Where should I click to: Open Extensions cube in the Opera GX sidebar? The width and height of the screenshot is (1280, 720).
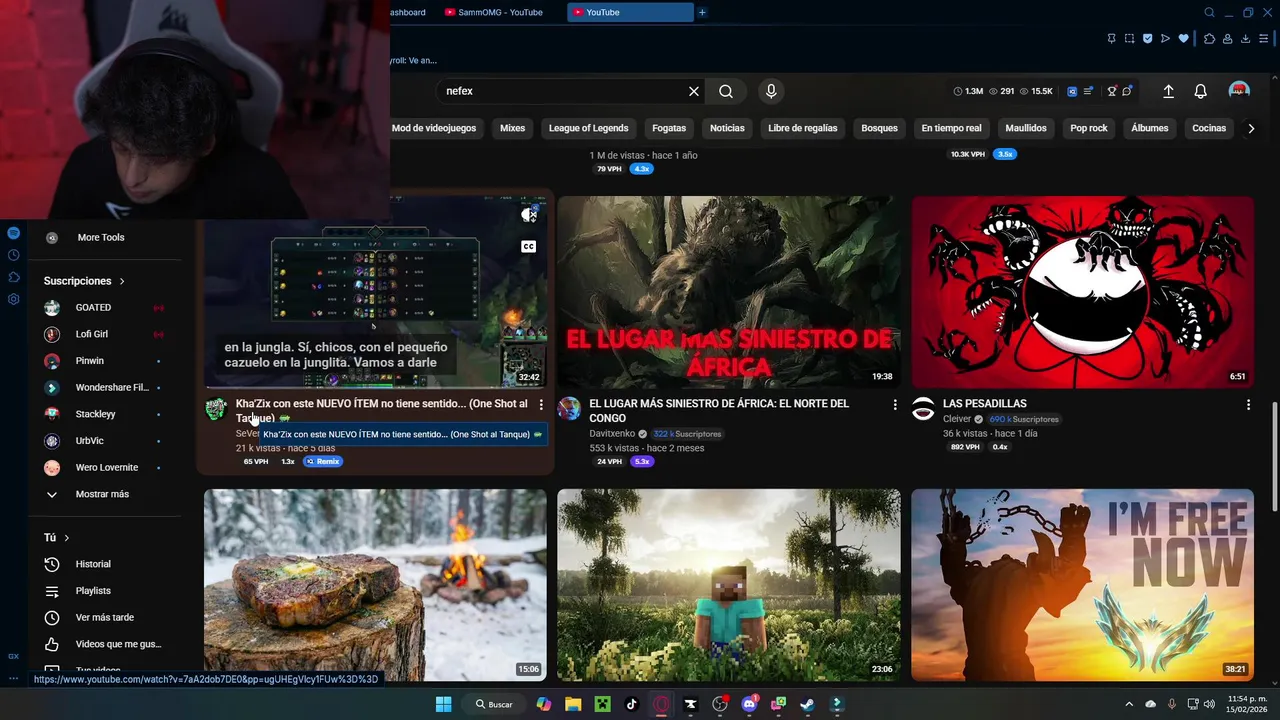(13, 277)
